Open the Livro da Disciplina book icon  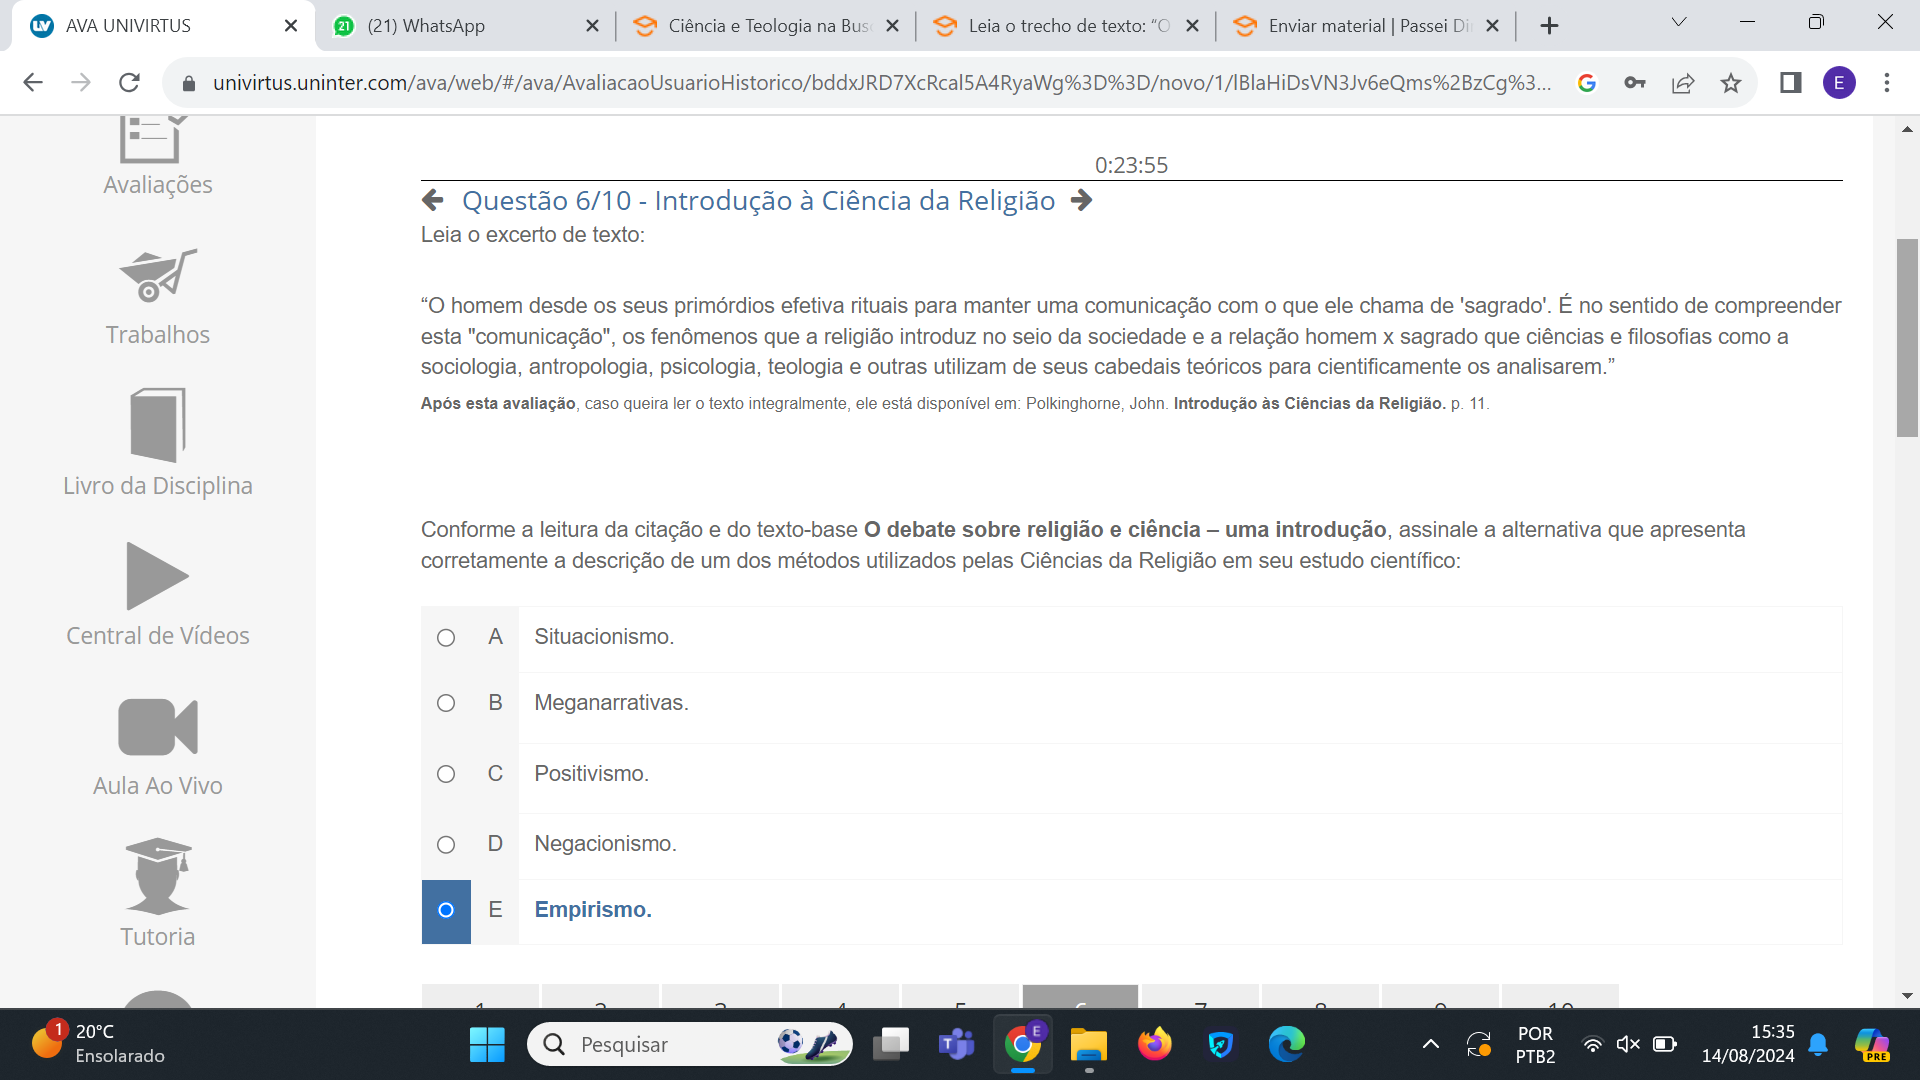(158, 425)
